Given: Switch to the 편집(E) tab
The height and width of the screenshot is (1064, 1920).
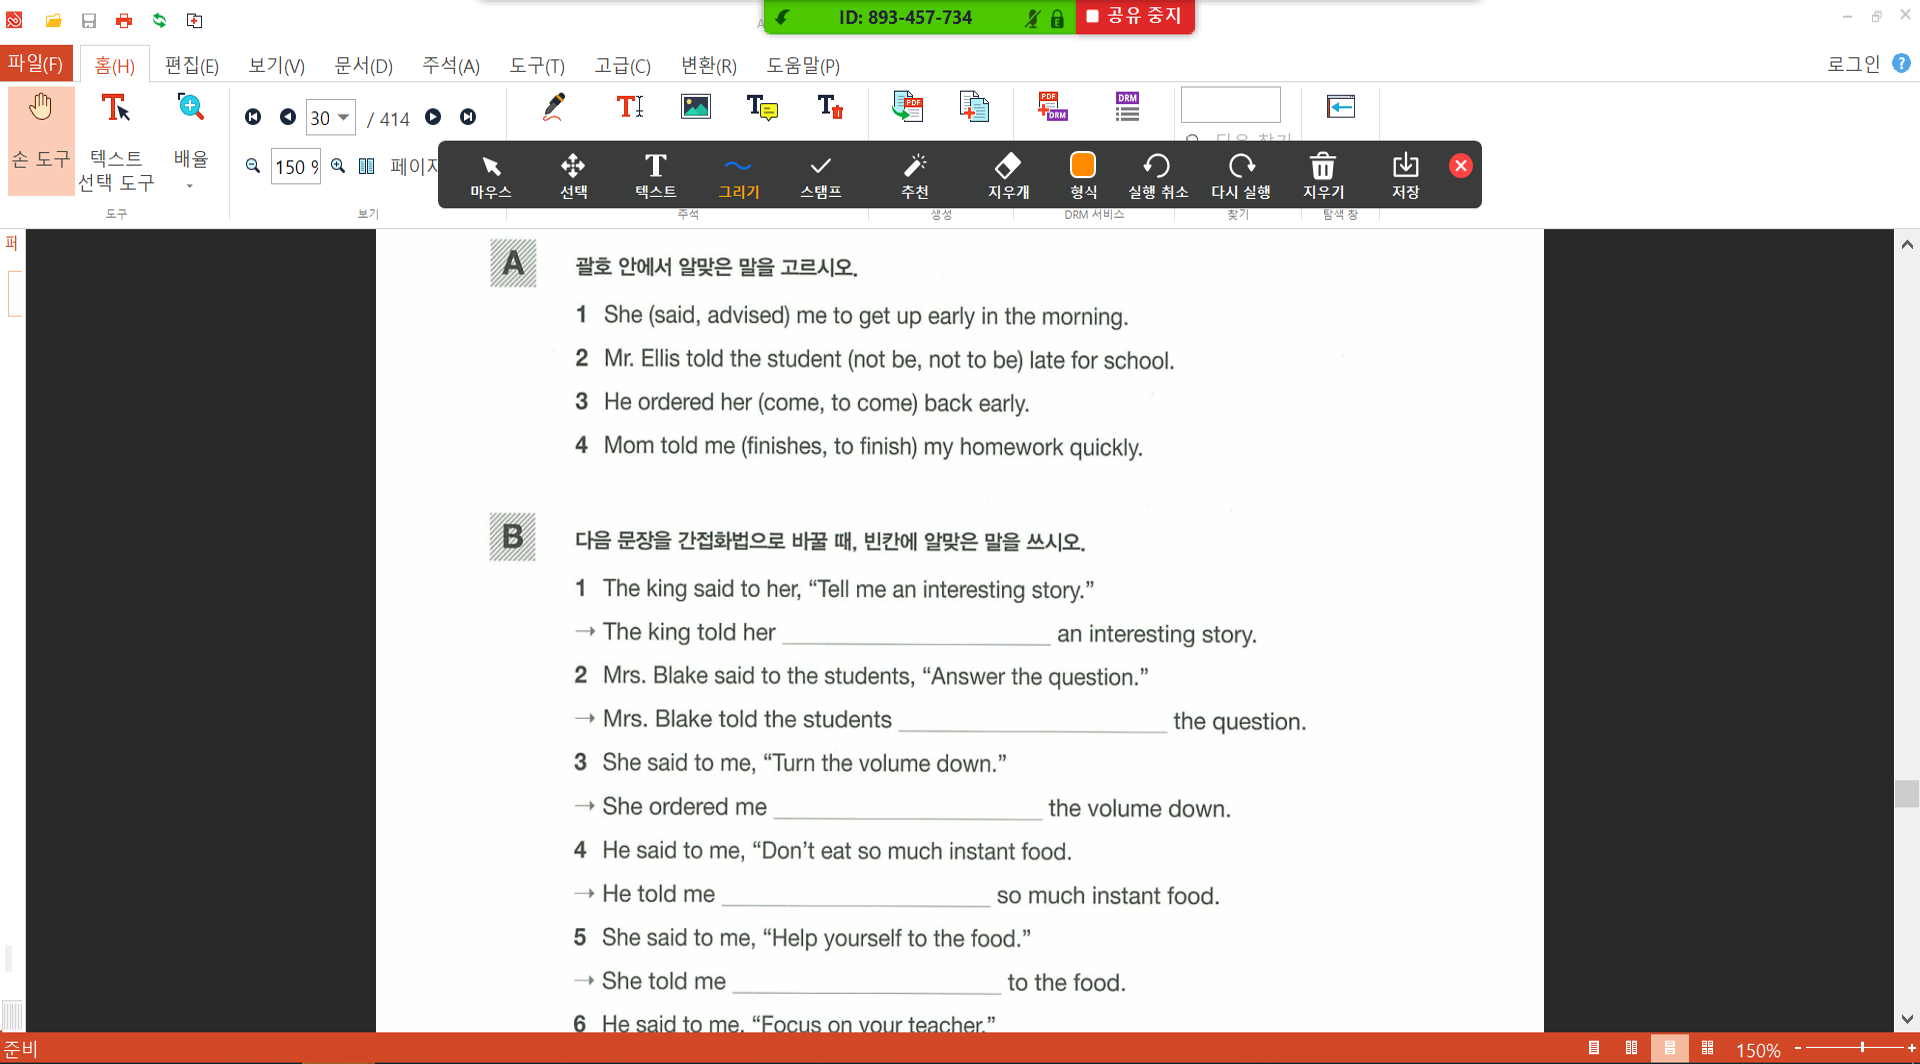Looking at the screenshot, I should pos(192,65).
